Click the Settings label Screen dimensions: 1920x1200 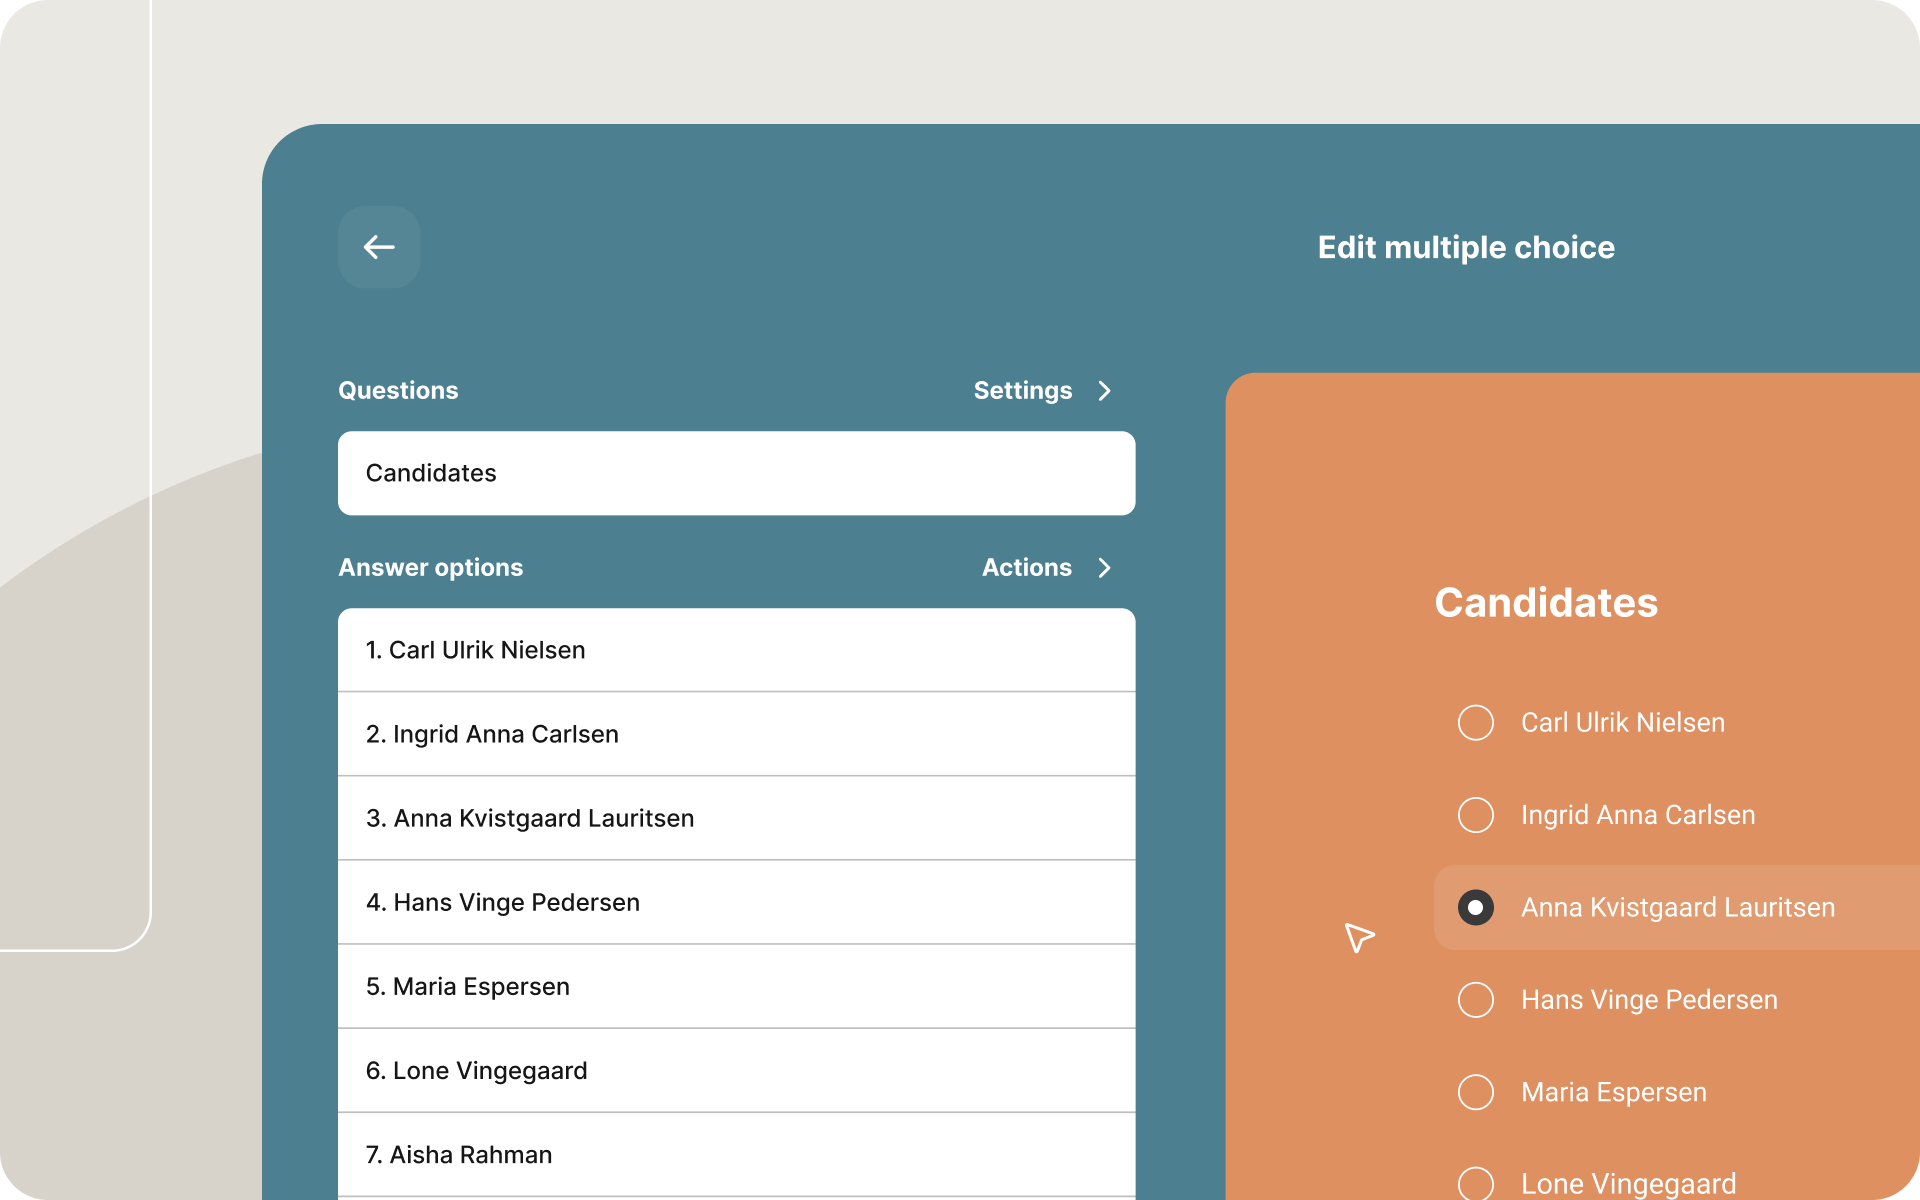[x=1022, y=391]
